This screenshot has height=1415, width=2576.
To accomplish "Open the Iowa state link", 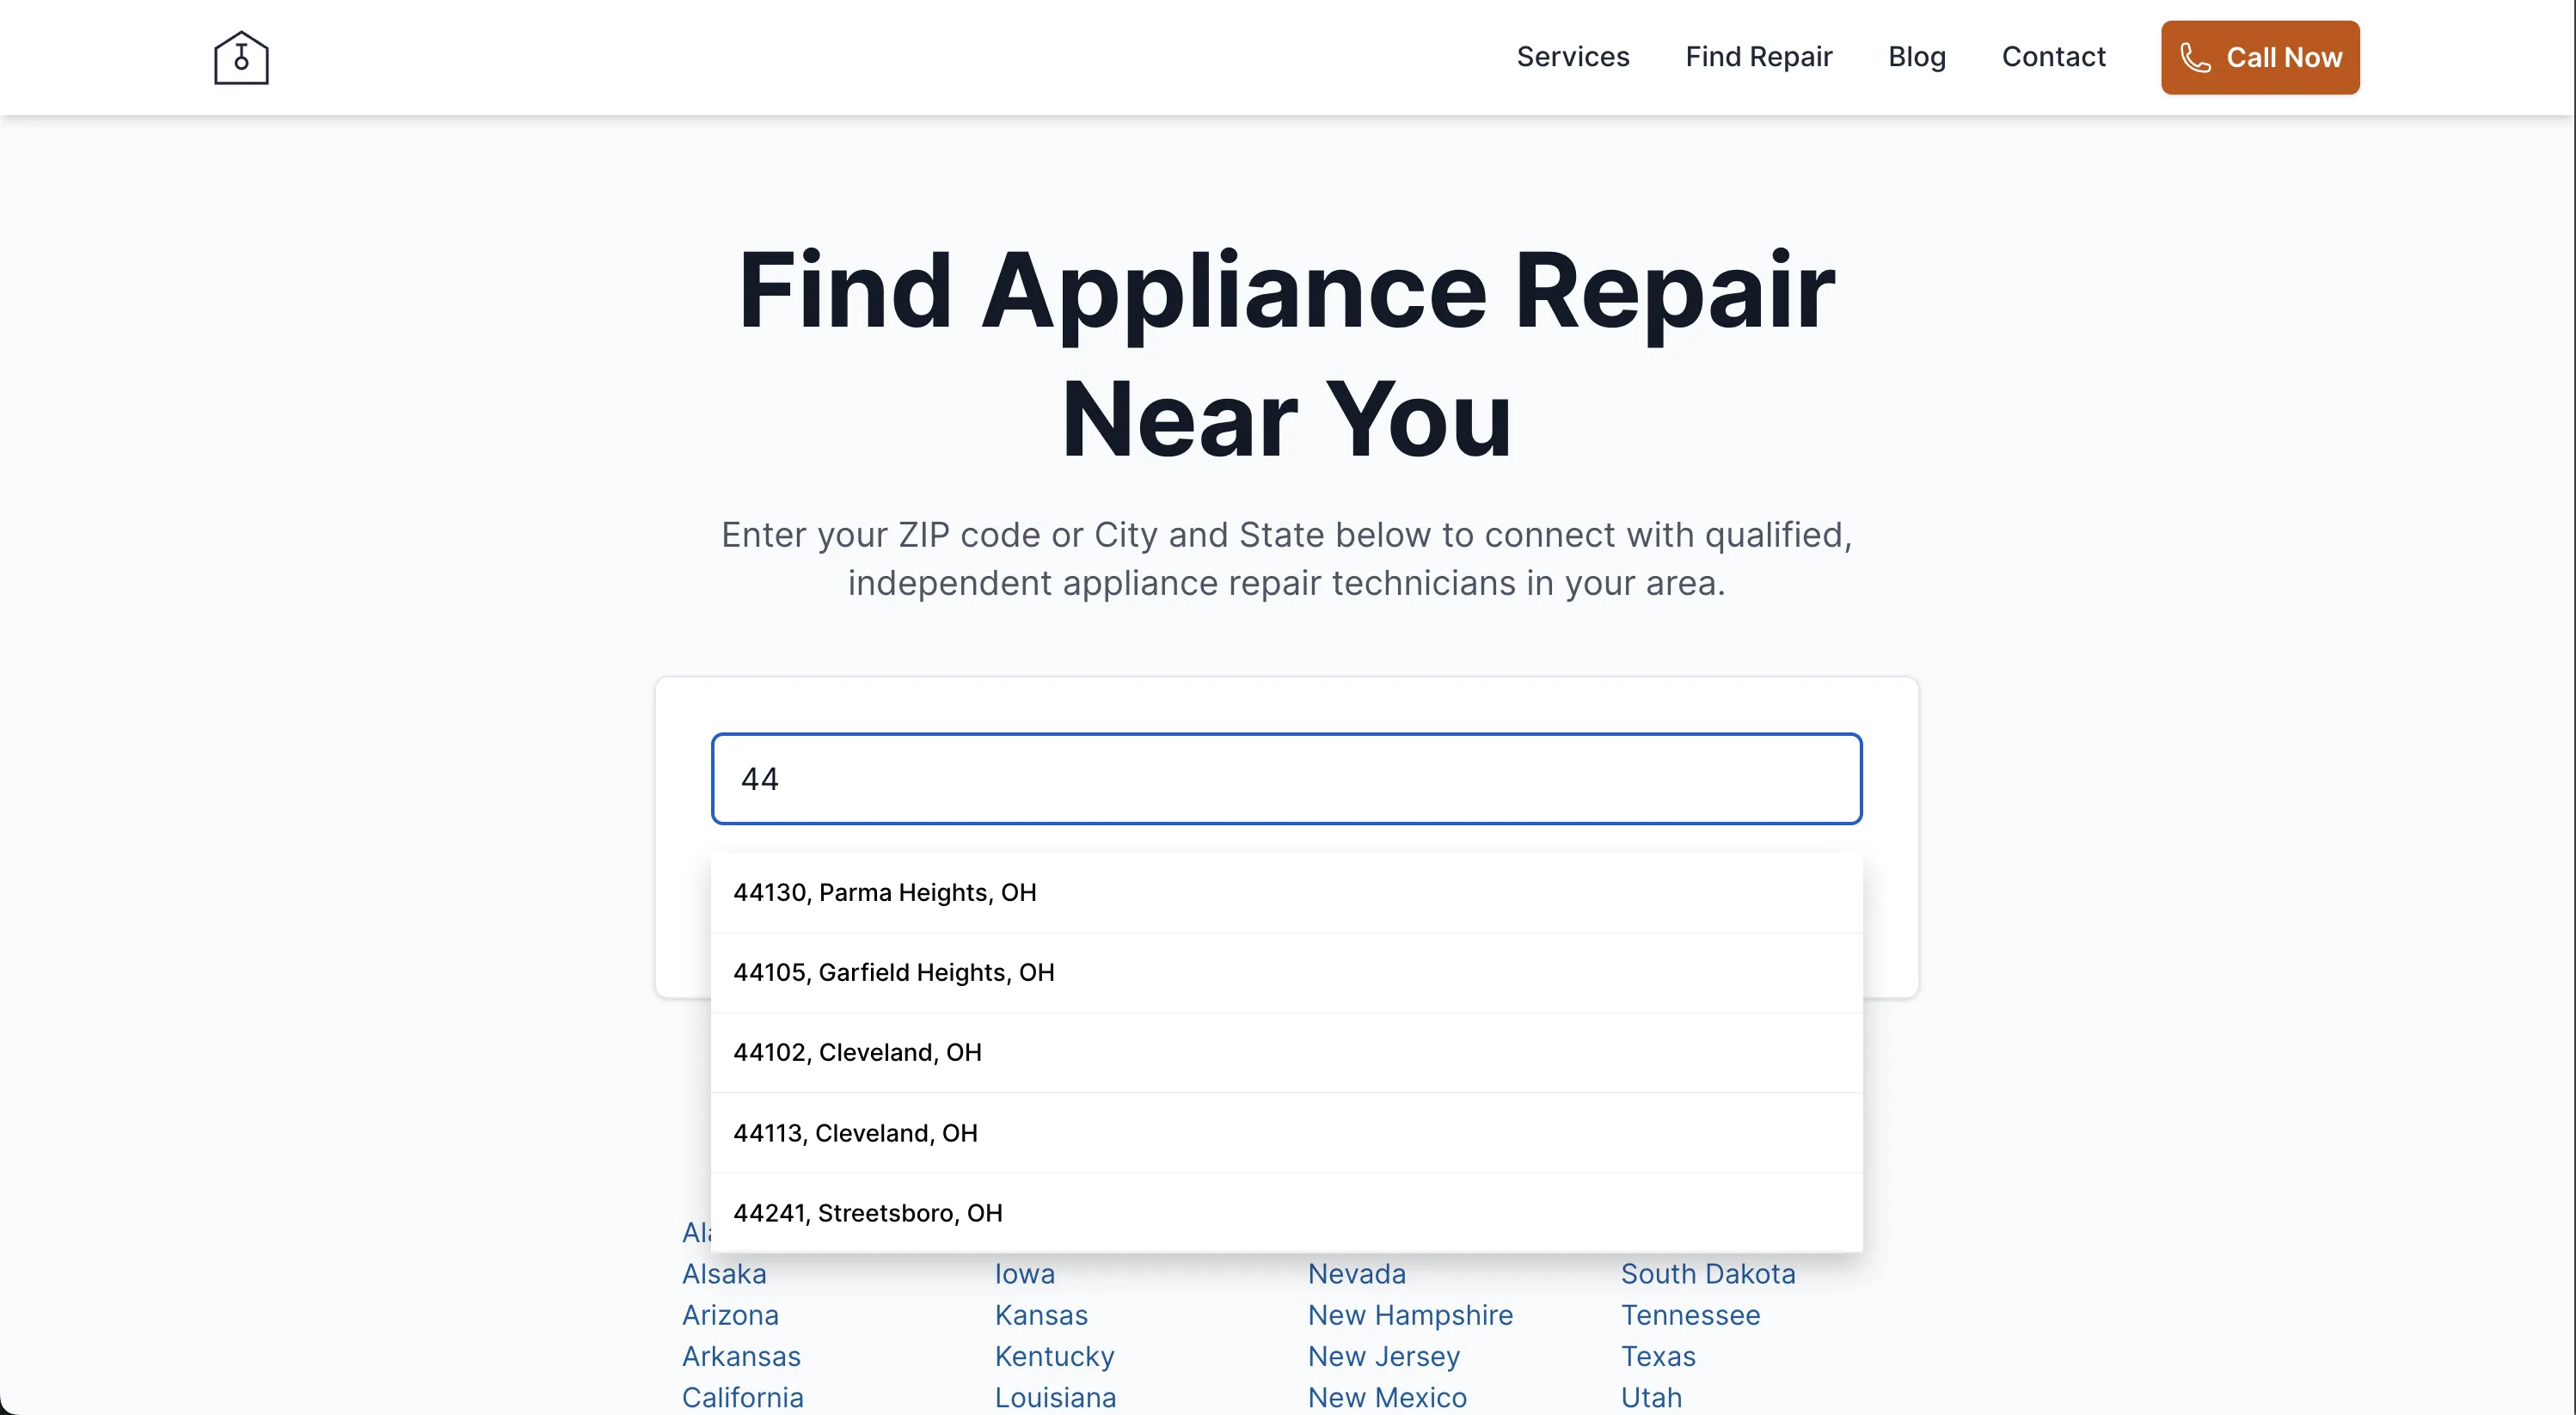I will point(1025,1274).
